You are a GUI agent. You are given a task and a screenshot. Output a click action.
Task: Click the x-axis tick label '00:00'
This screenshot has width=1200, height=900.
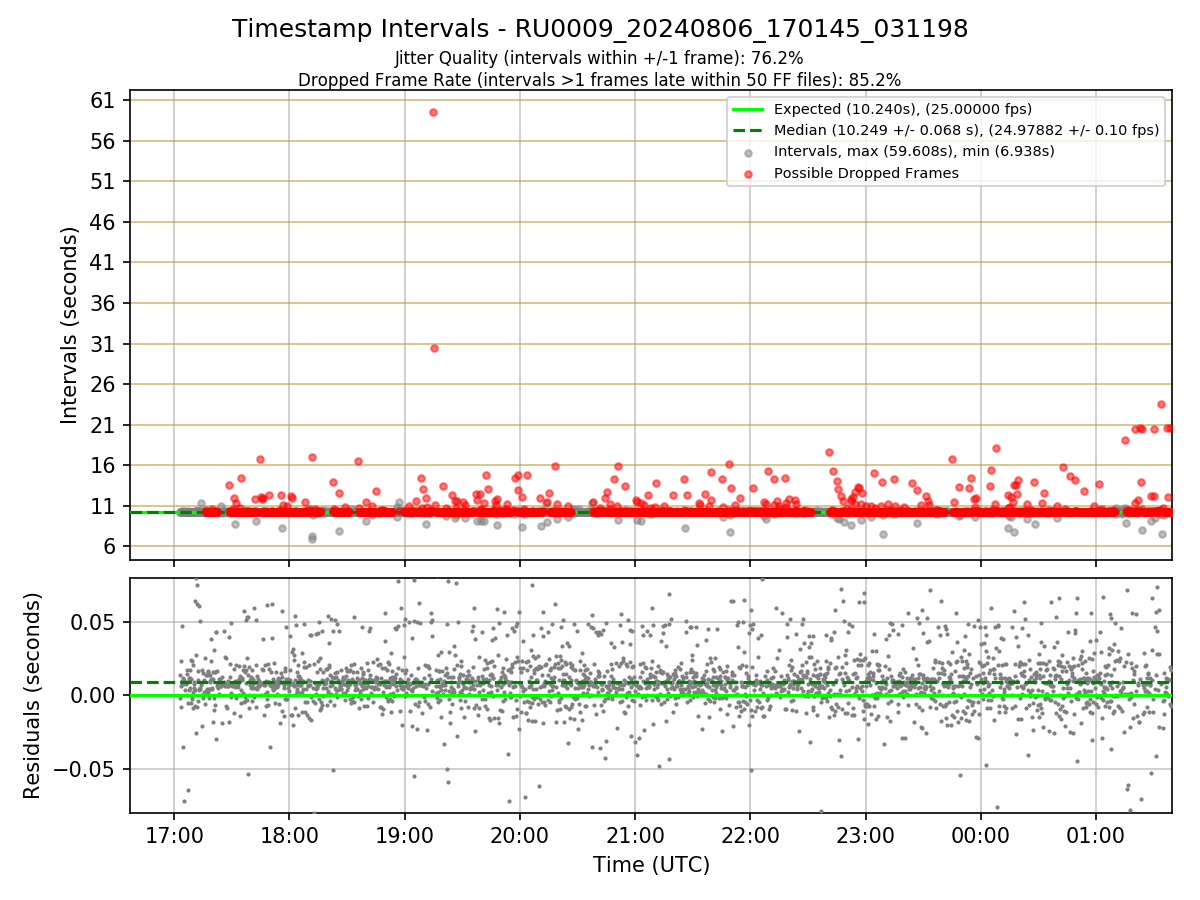click(981, 834)
